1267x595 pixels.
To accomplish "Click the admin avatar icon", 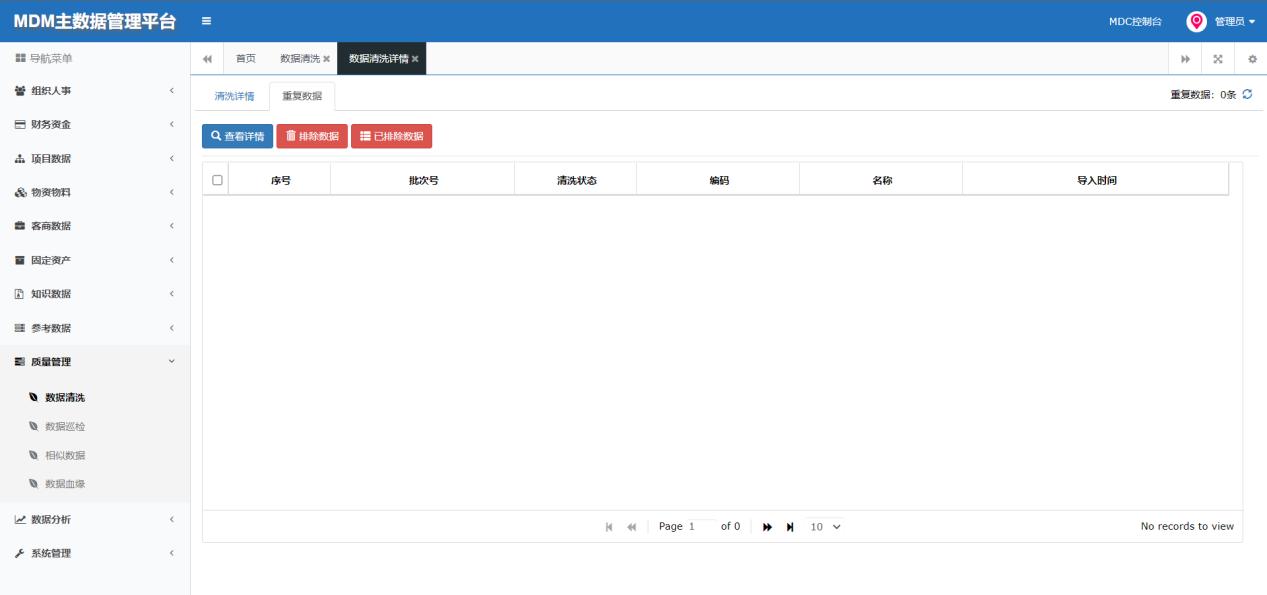I will 1196,21.
